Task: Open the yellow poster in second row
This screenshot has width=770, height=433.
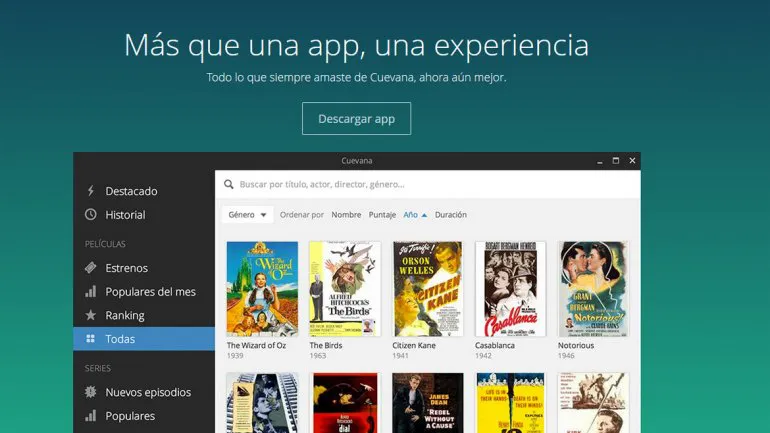Action: pos(510,403)
